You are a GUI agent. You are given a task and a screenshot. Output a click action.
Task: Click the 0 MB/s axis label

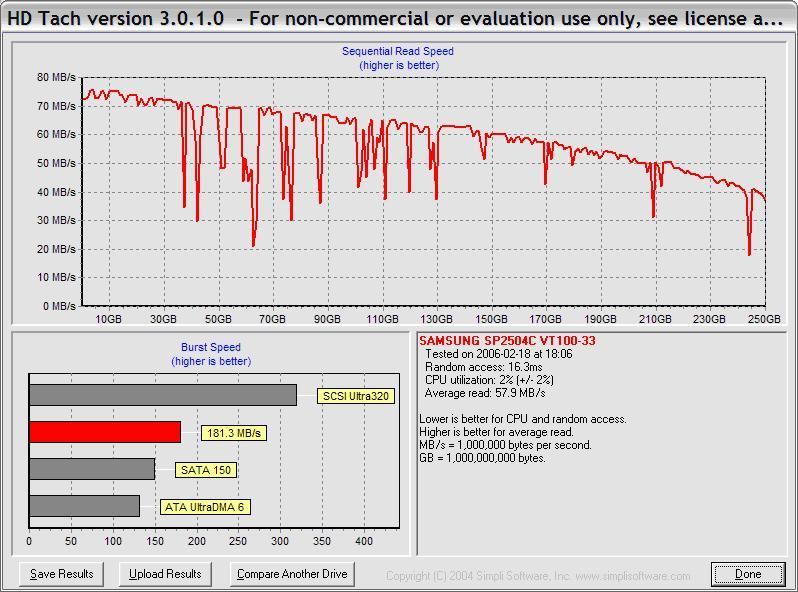59,306
